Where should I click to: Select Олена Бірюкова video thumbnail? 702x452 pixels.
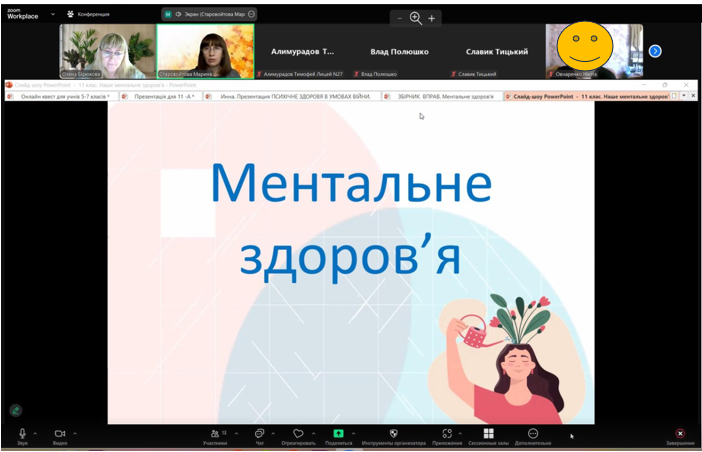pos(107,51)
